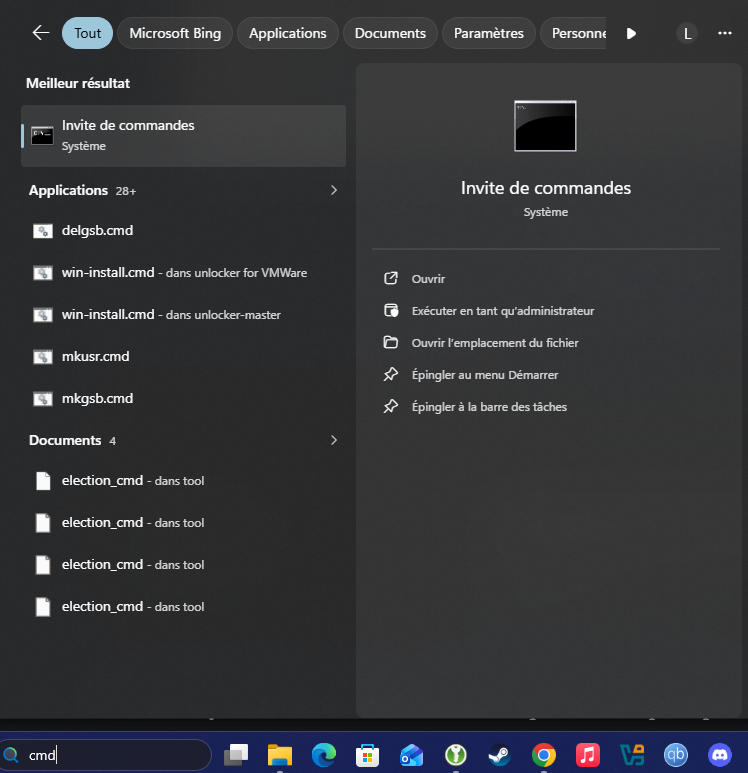748x773 pixels.
Task: Click the Task View taskbar icon
Action: tap(236, 754)
